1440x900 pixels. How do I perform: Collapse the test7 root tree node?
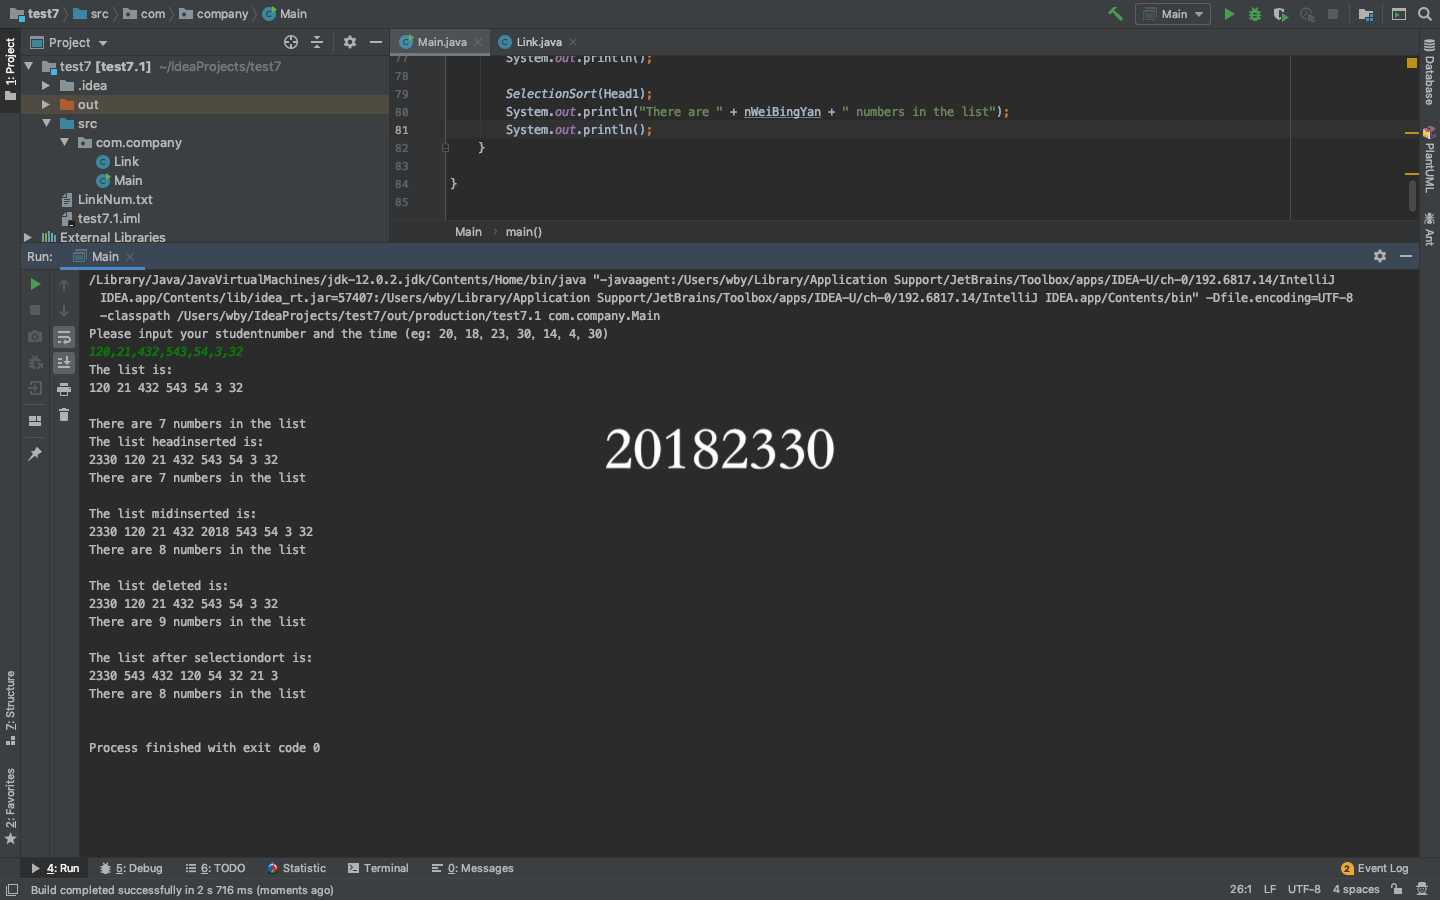point(29,66)
